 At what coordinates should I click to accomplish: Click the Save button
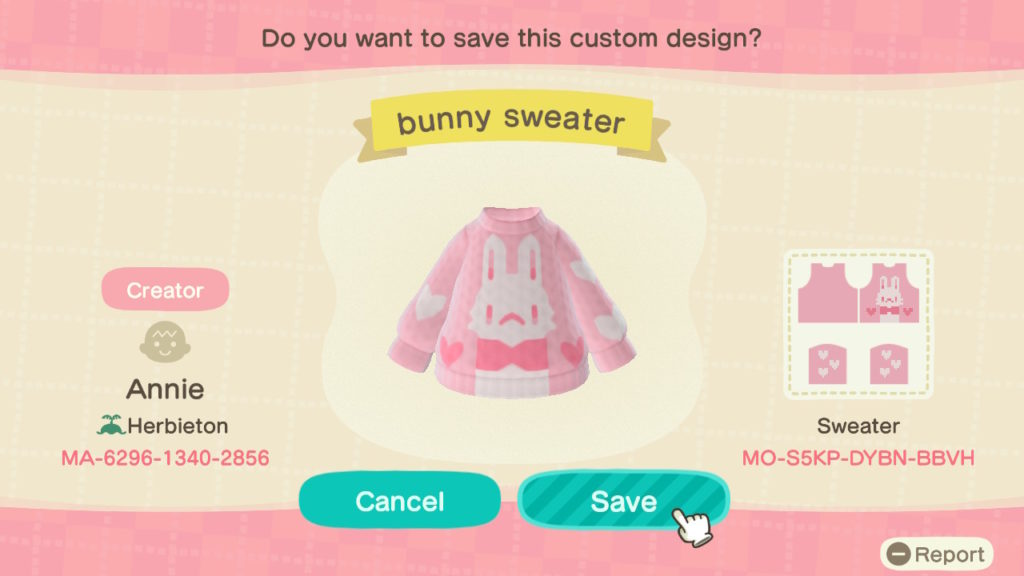click(623, 501)
